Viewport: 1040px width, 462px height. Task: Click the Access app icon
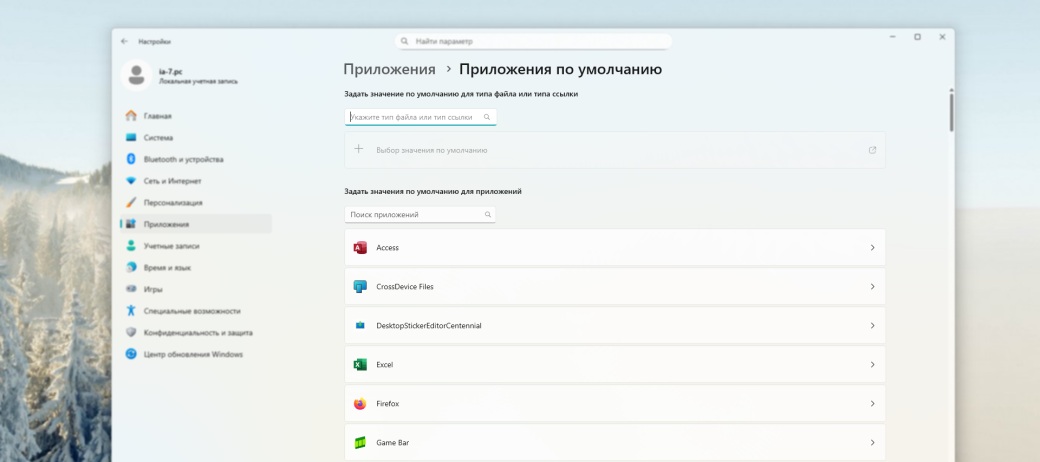tap(360, 248)
